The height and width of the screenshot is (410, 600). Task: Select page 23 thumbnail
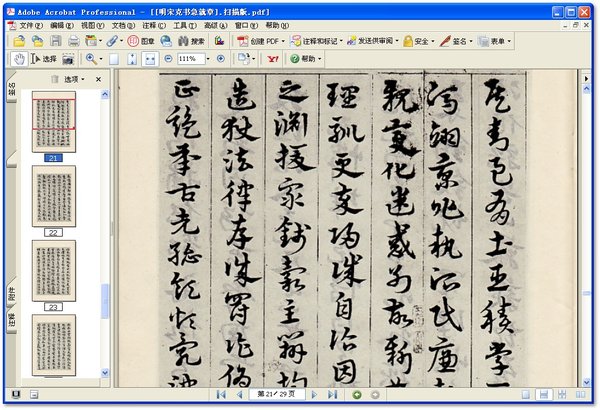pyautogui.click(x=54, y=271)
